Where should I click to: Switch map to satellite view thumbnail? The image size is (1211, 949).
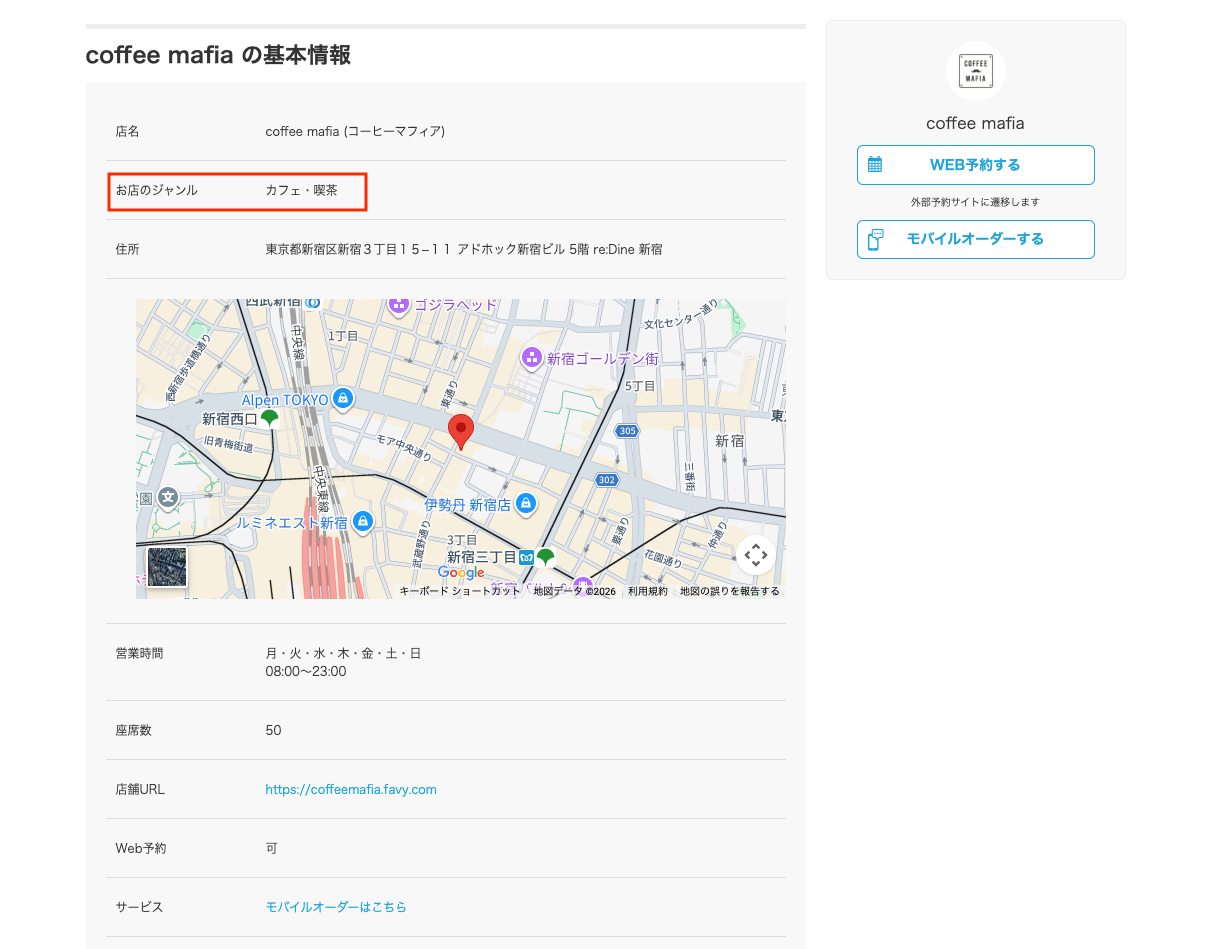(167, 567)
